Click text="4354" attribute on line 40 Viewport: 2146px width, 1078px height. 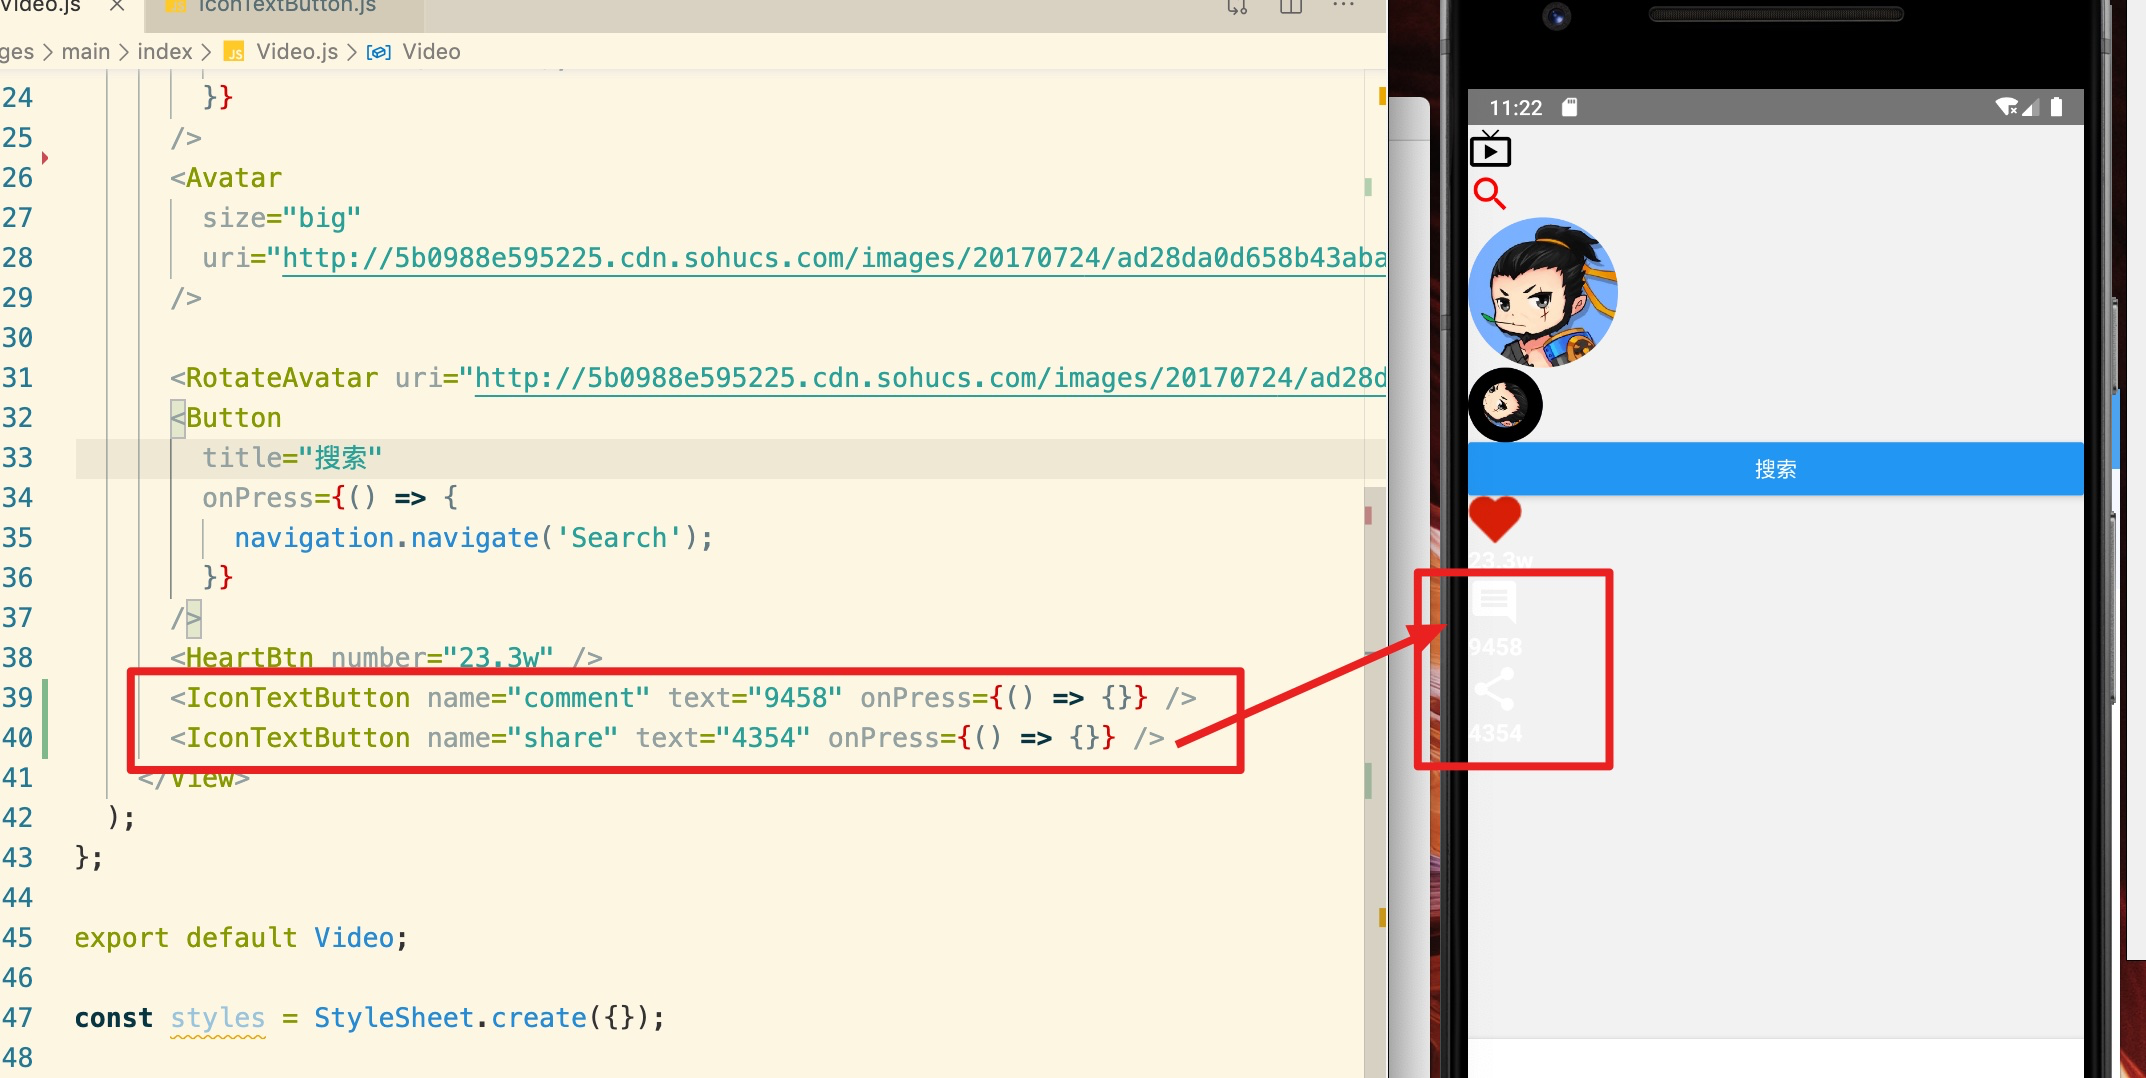[723, 738]
